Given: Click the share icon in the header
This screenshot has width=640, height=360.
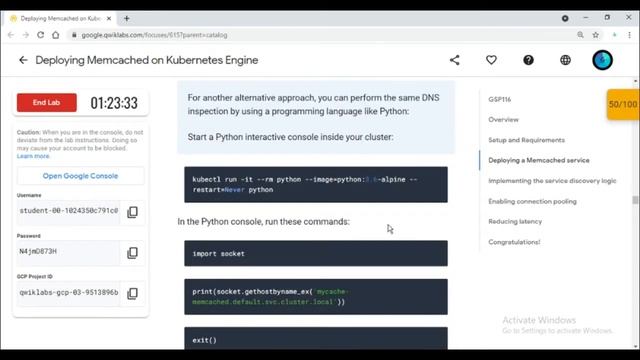Looking at the screenshot, I should pos(454,60).
